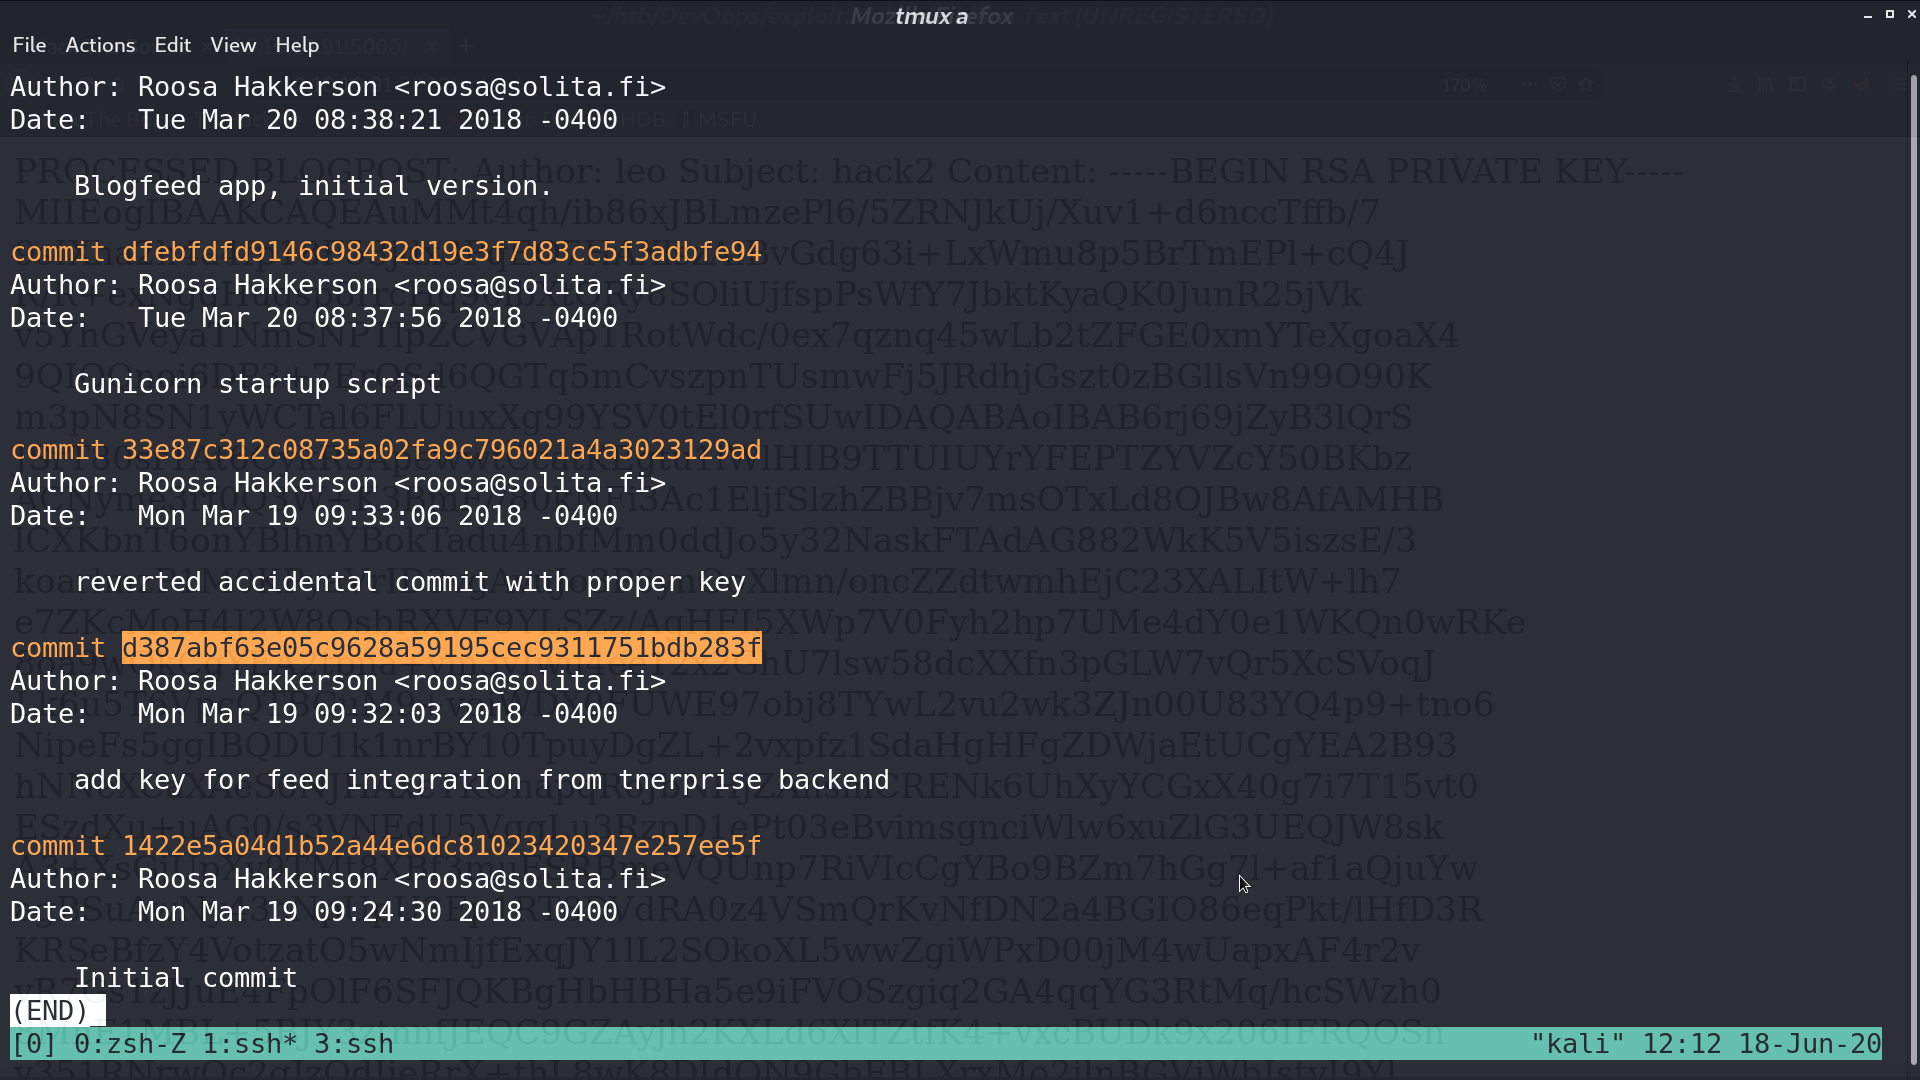Click the commit hash 33e87c312c08

pyautogui.click(x=441, y=450)
